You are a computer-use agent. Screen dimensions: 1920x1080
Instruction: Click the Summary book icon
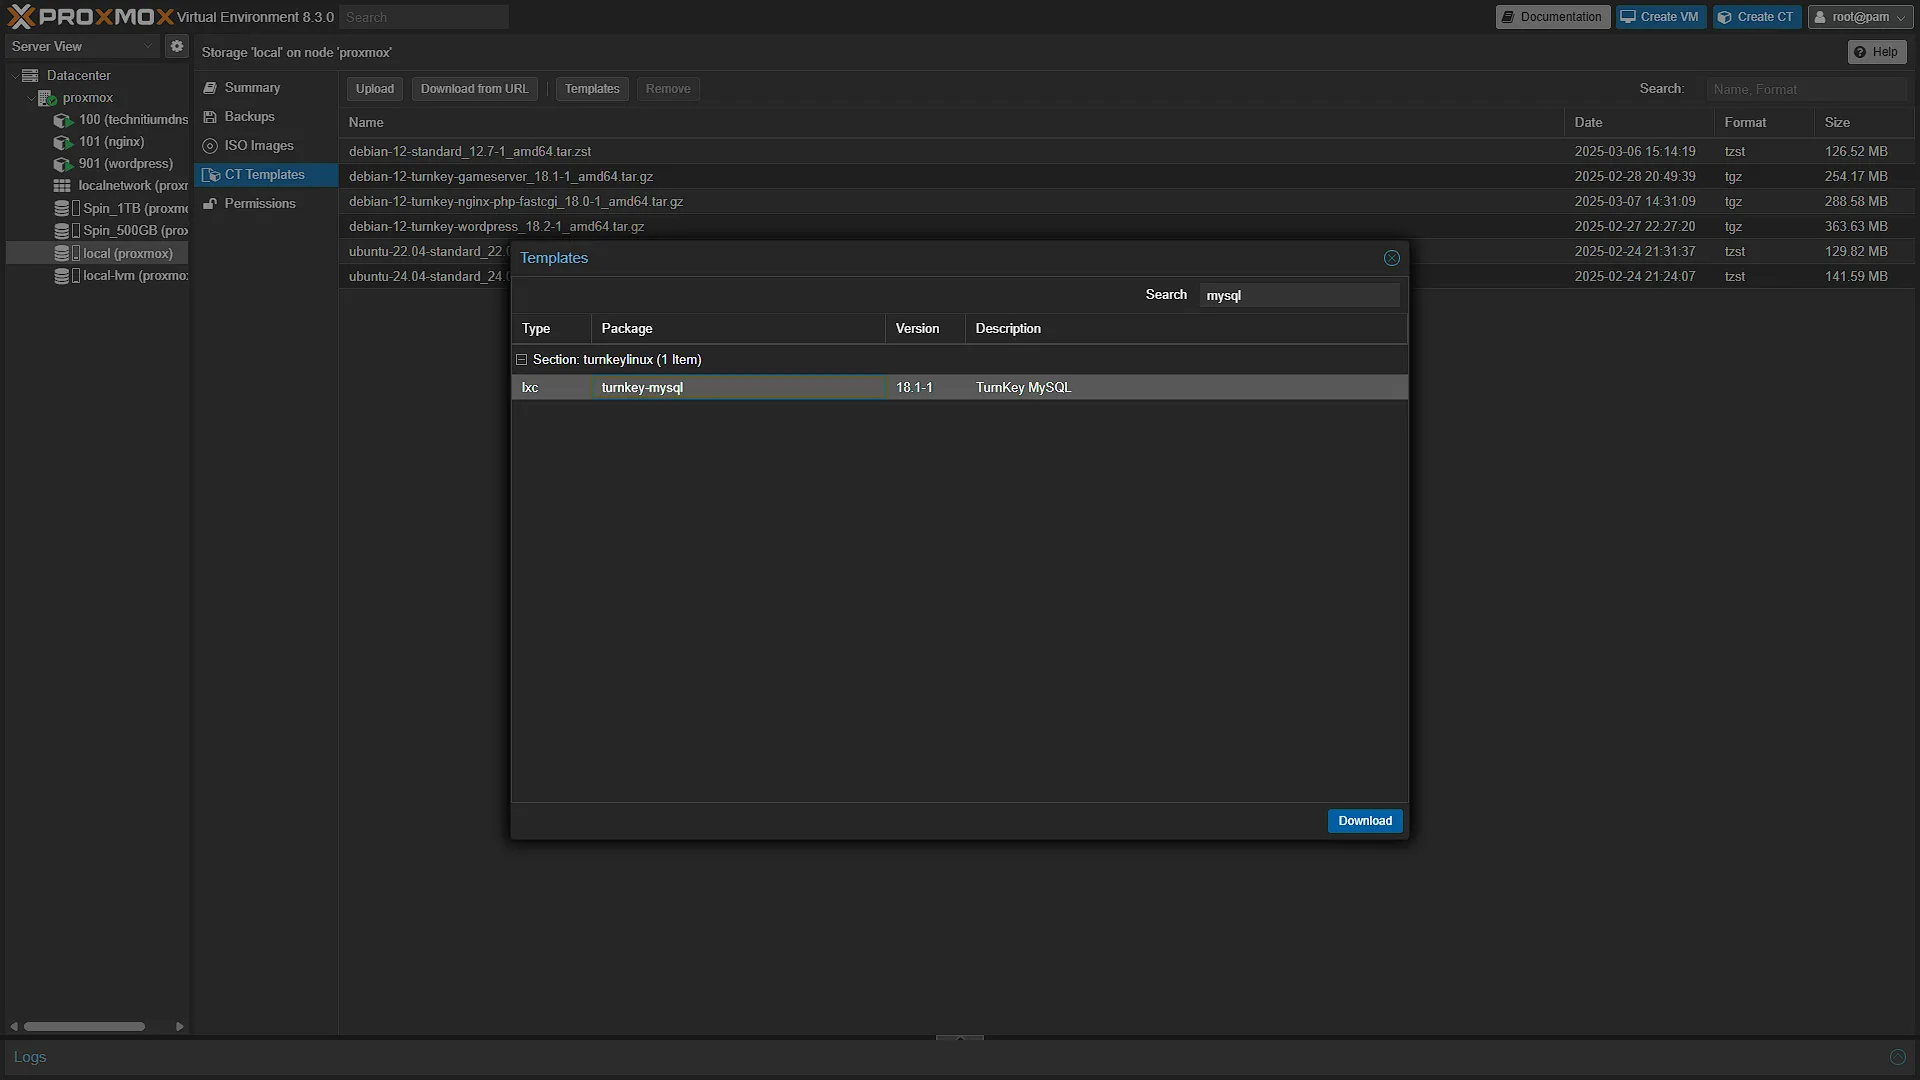tap(210, 88)
